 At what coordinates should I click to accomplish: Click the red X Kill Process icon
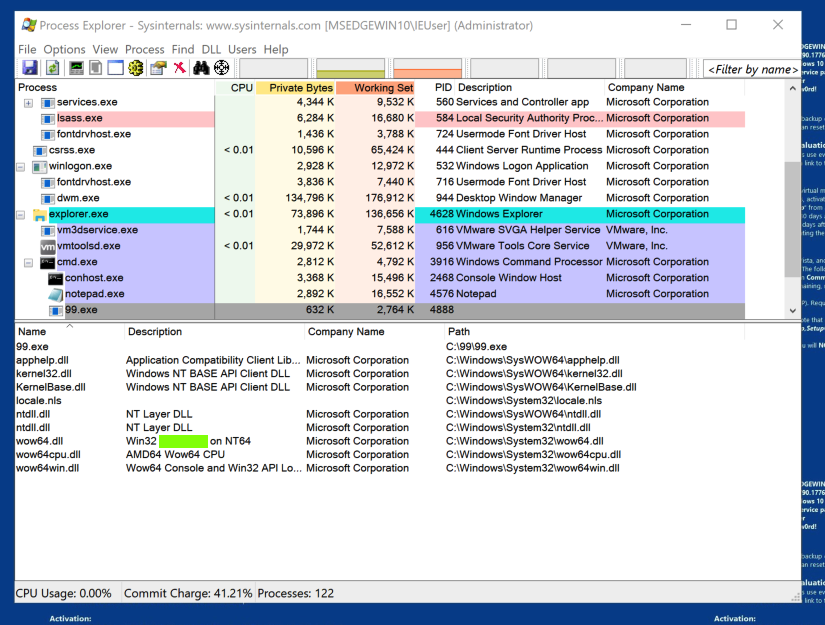tap(179, 68)
